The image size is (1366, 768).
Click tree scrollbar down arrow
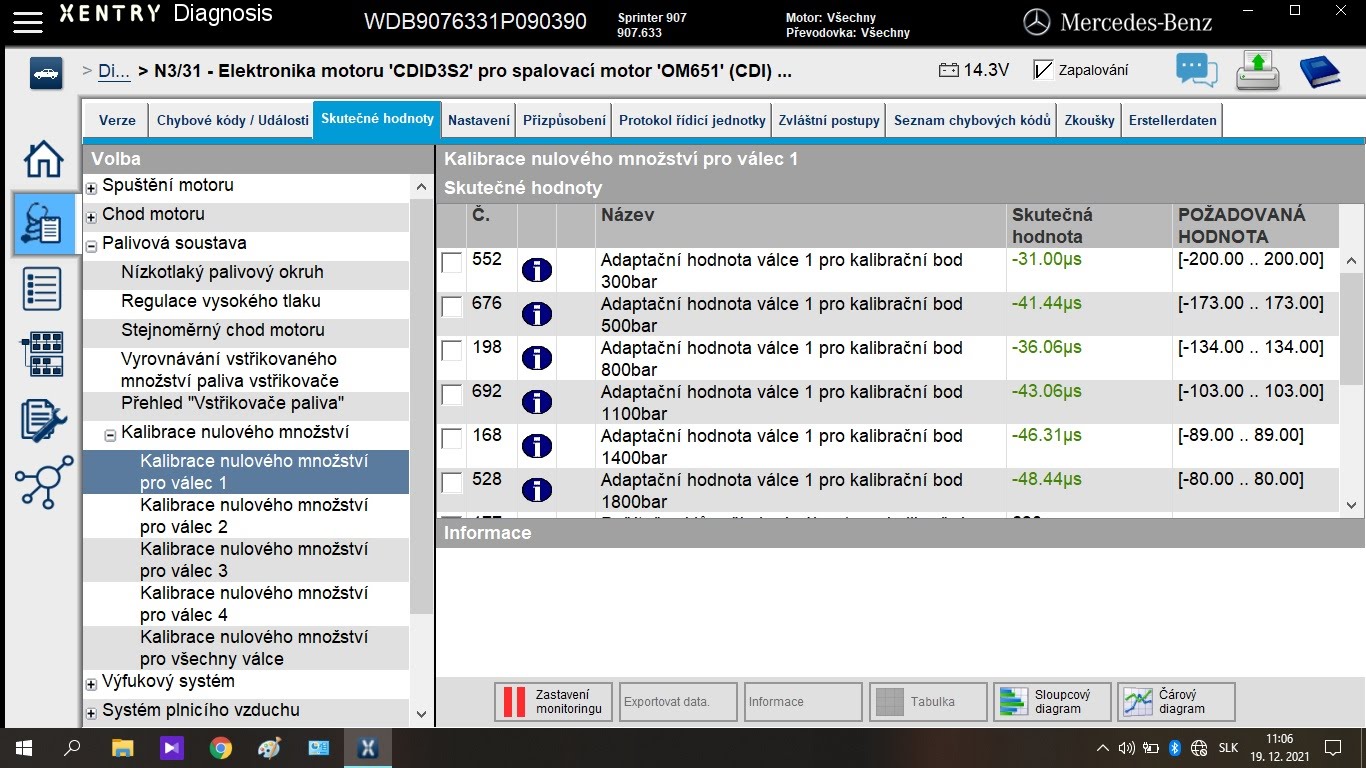tap(421, 714)
